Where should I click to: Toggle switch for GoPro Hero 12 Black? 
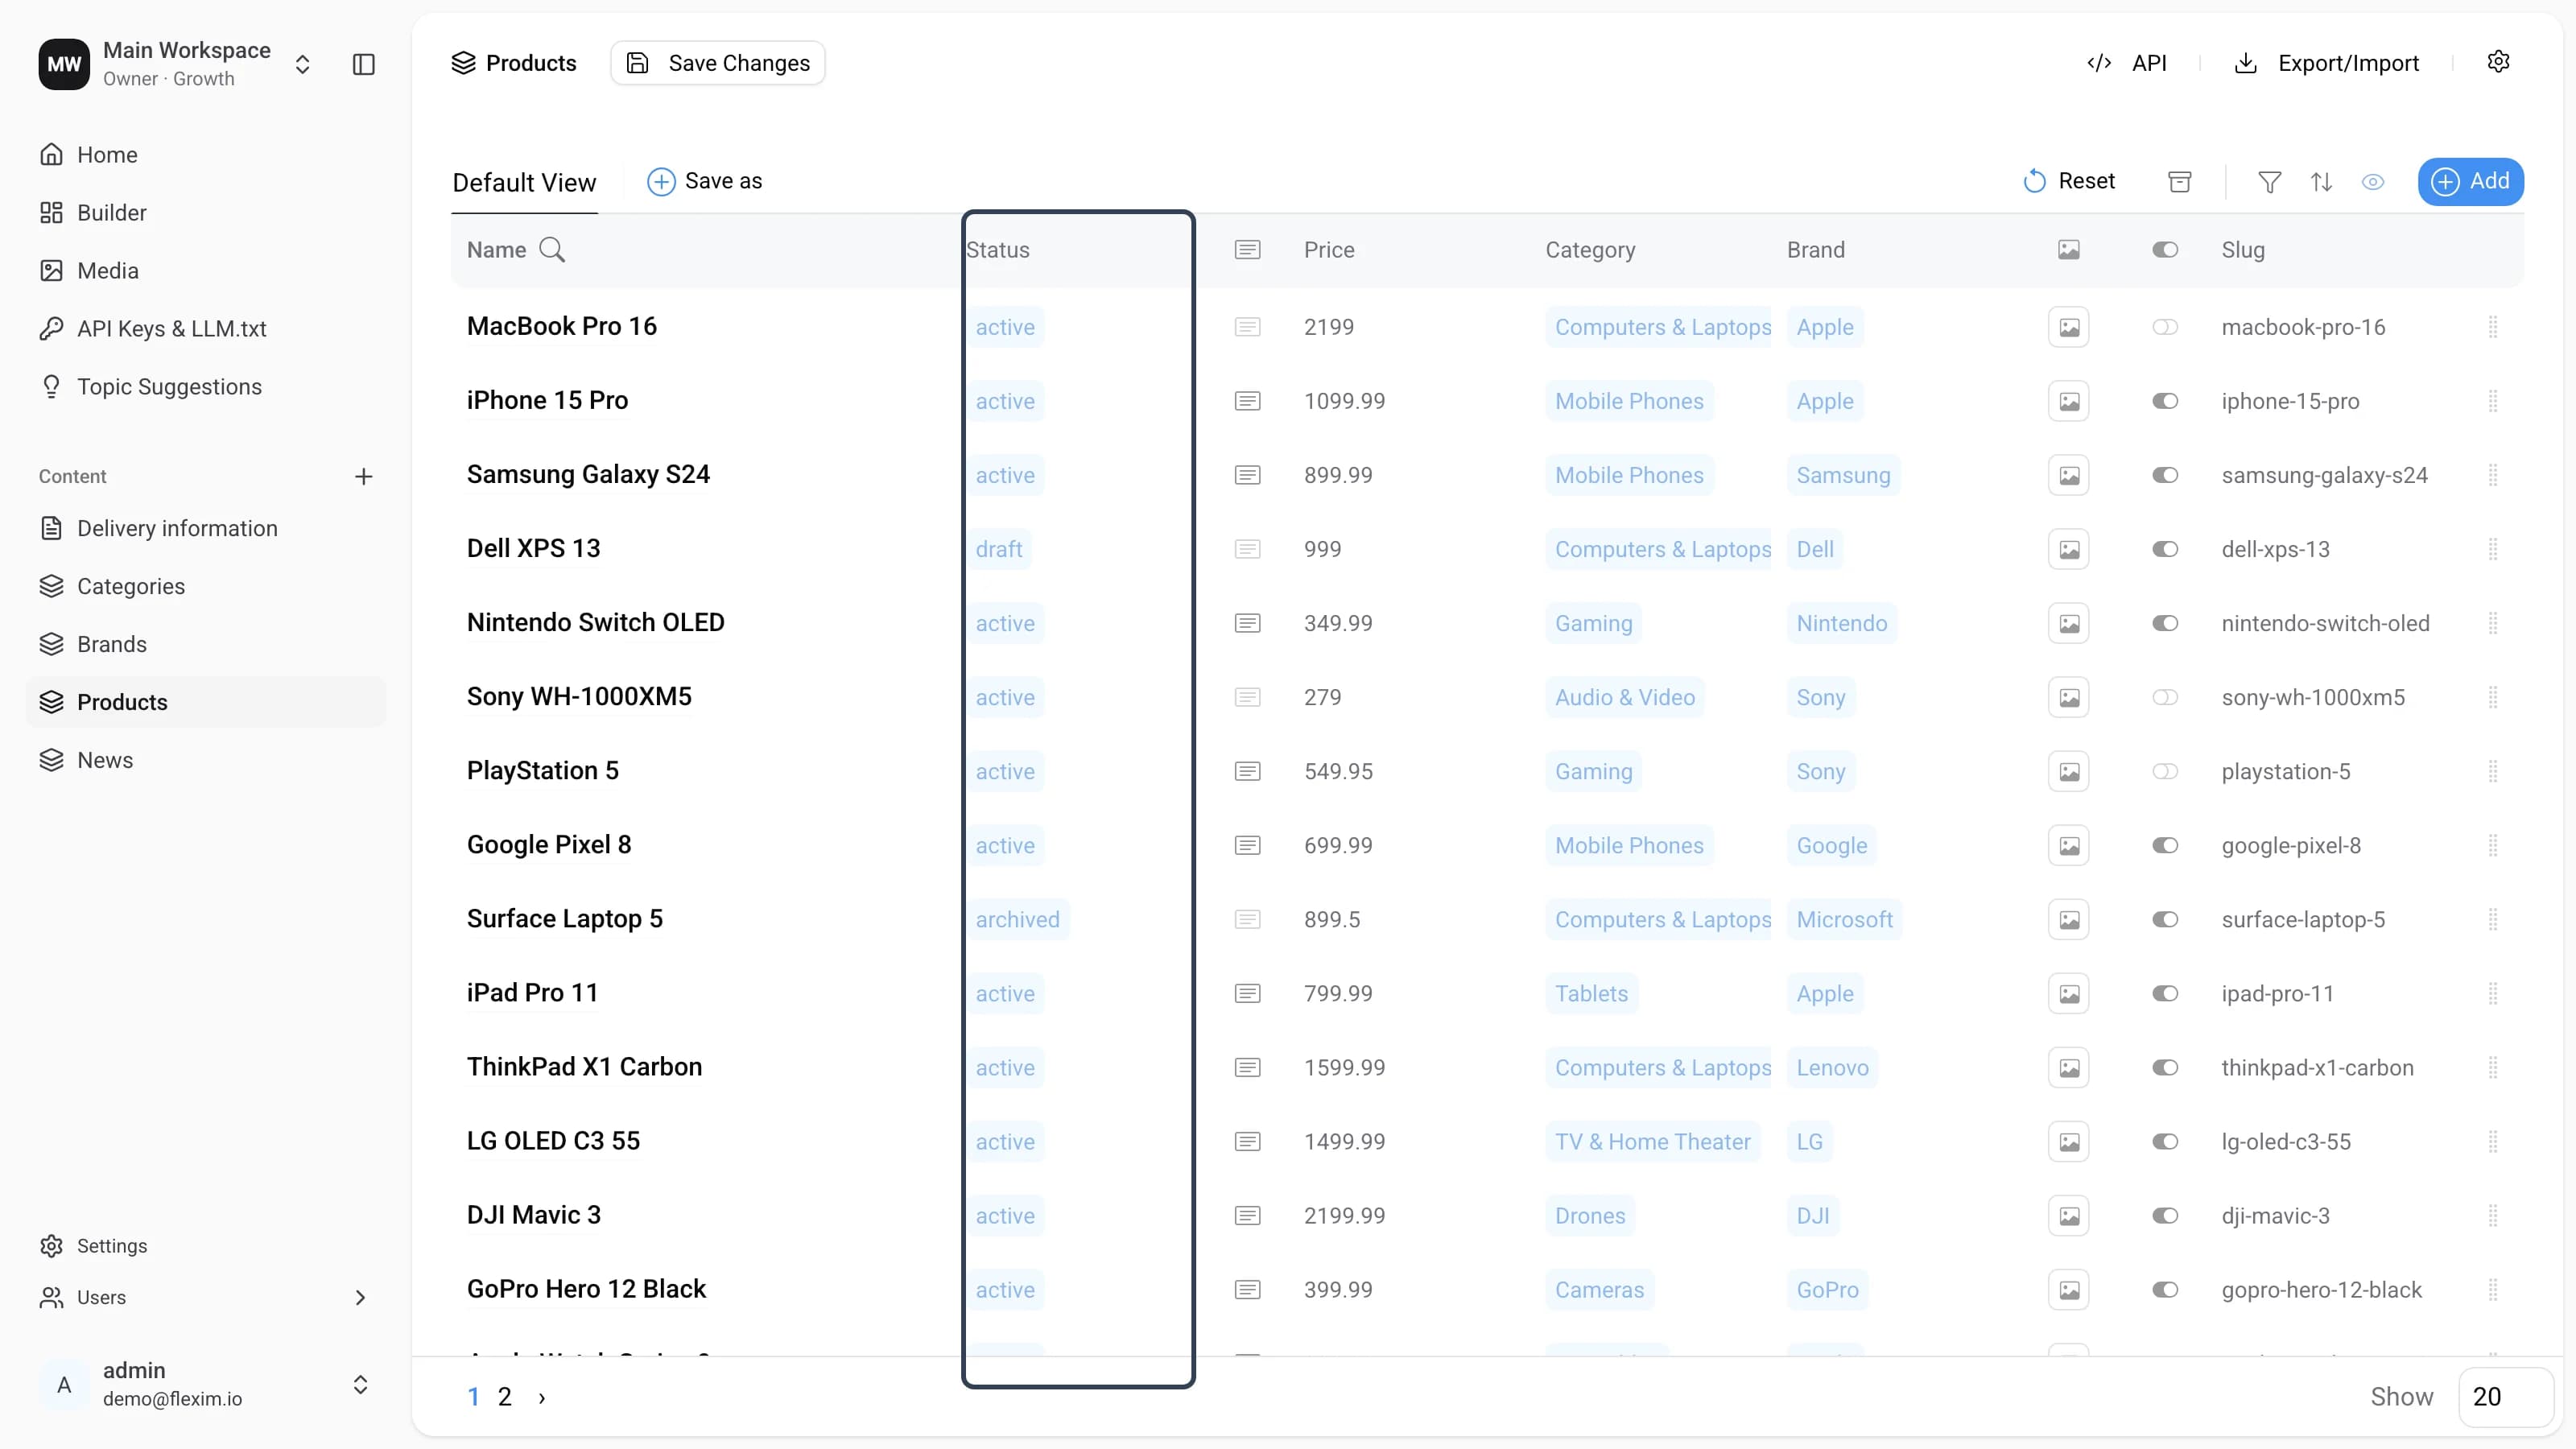(x=2164, y=1289)
